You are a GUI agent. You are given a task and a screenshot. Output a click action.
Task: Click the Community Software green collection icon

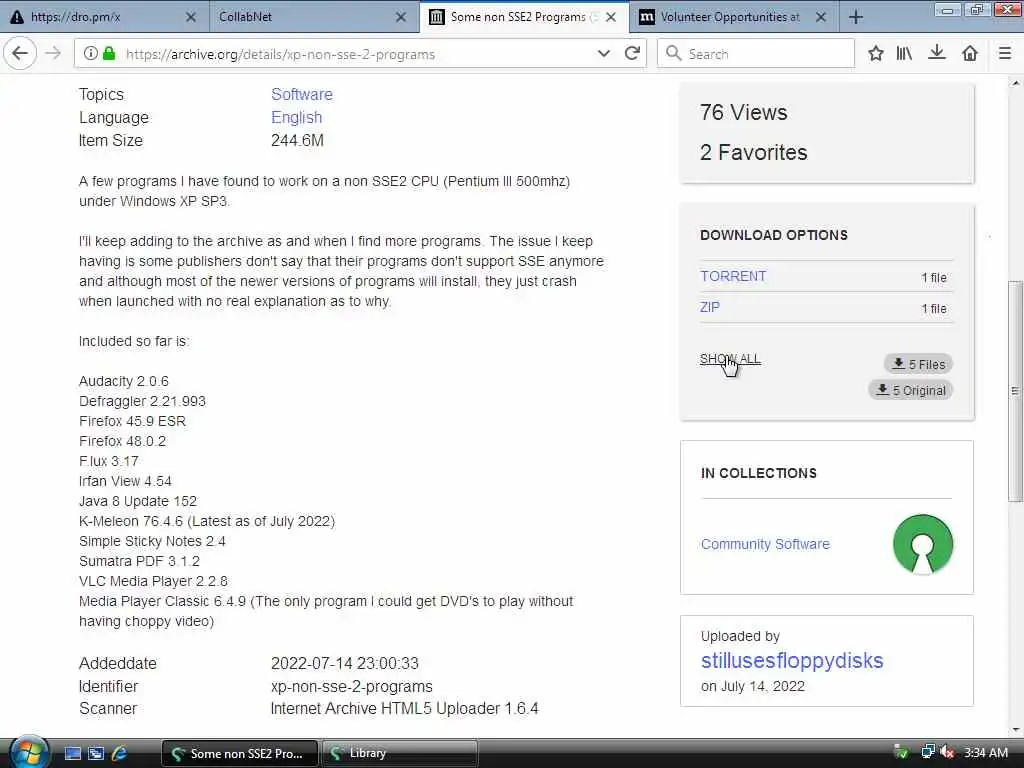pos(923,545)
